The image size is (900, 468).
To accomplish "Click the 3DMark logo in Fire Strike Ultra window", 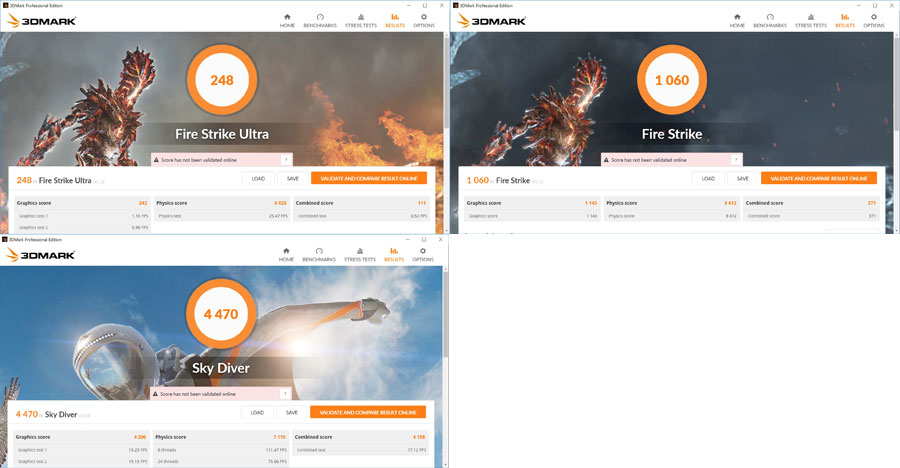I will (x=41, y=21).
